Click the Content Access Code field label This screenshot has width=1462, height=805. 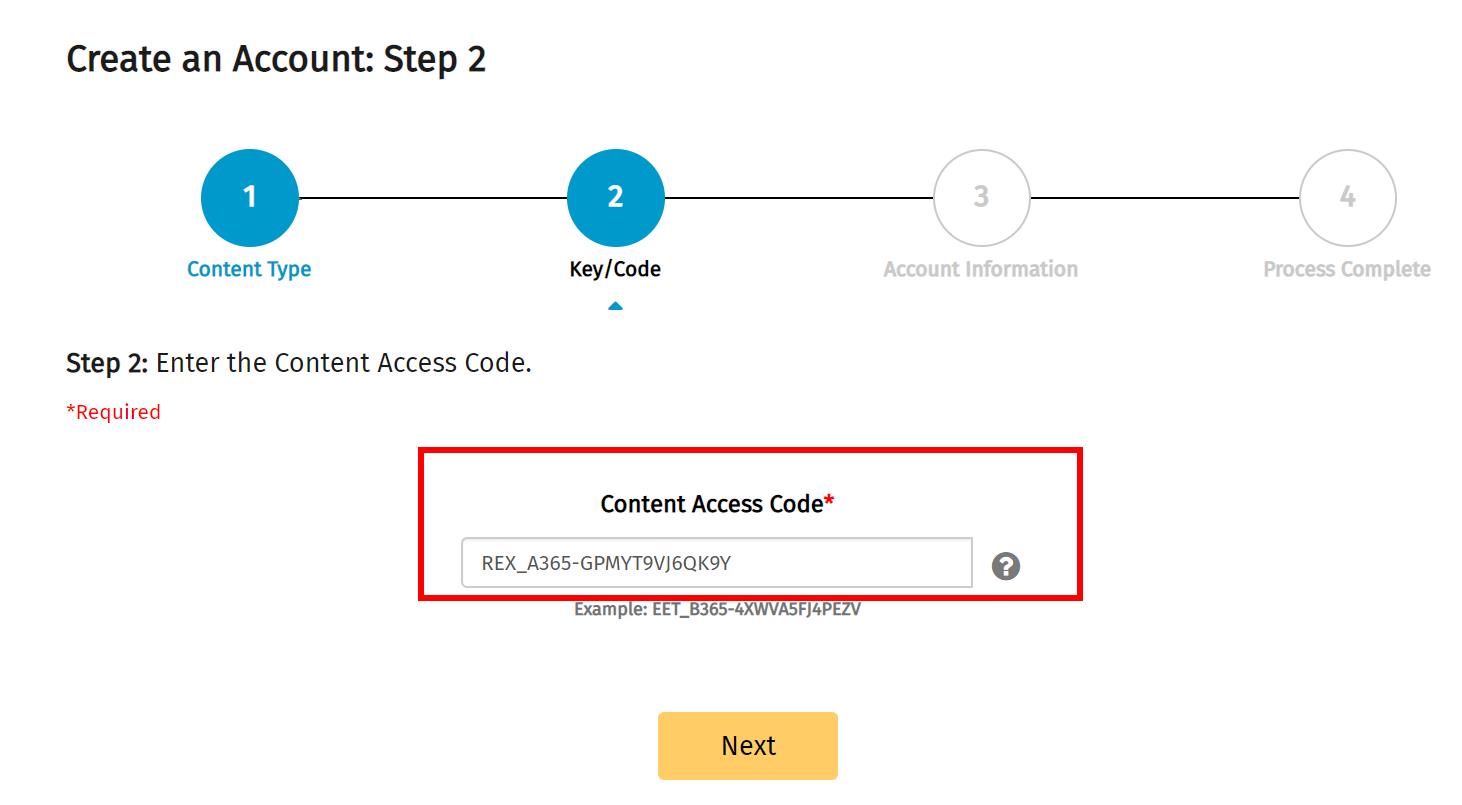[717, 504]
